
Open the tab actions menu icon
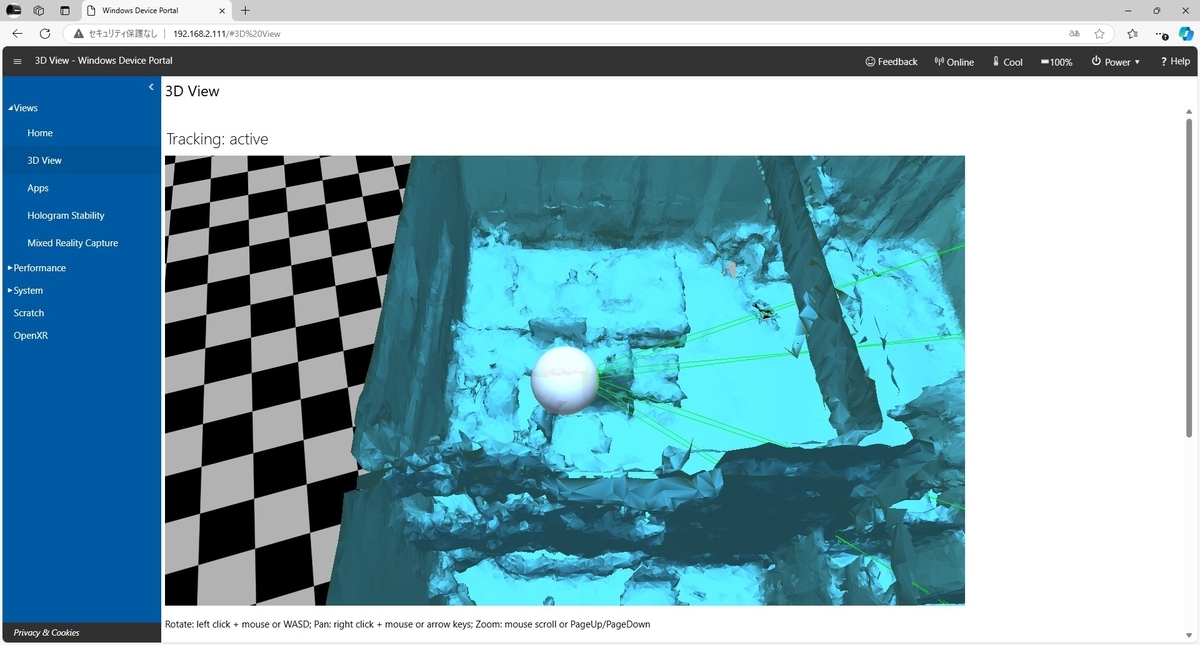tap(65, 10)
